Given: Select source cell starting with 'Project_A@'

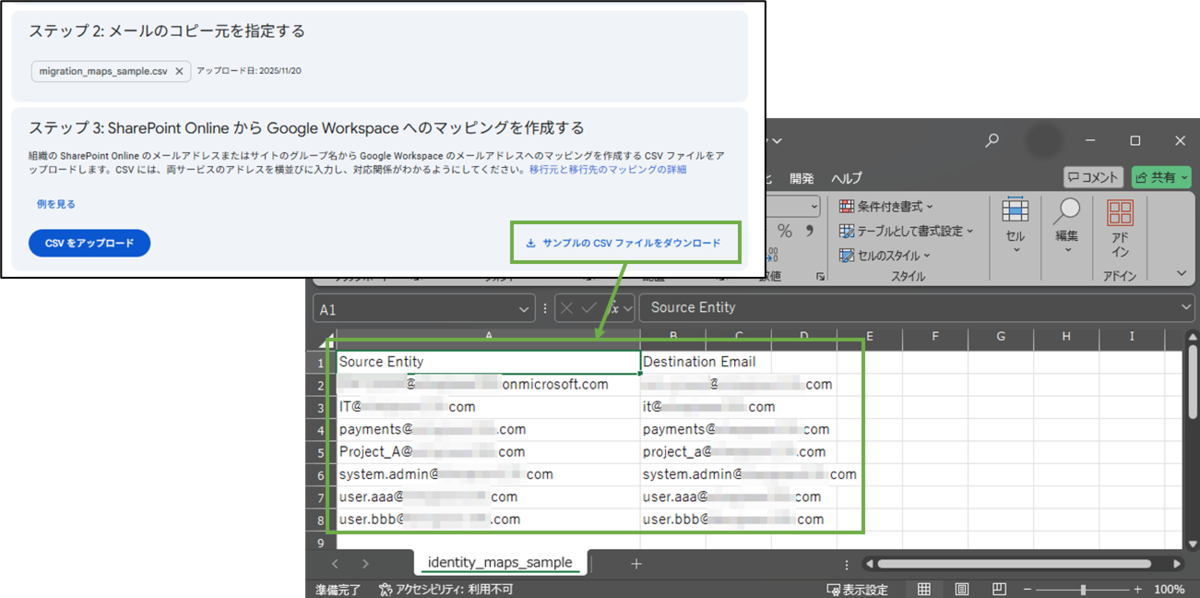Looking at the screenshot, I should coord(488,451).
